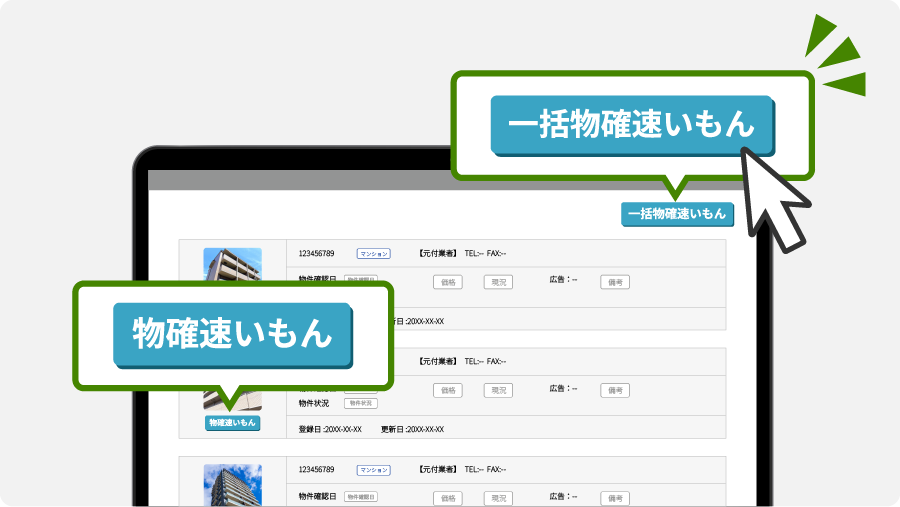Click the 現況 button in the second listing

[498, 390]
